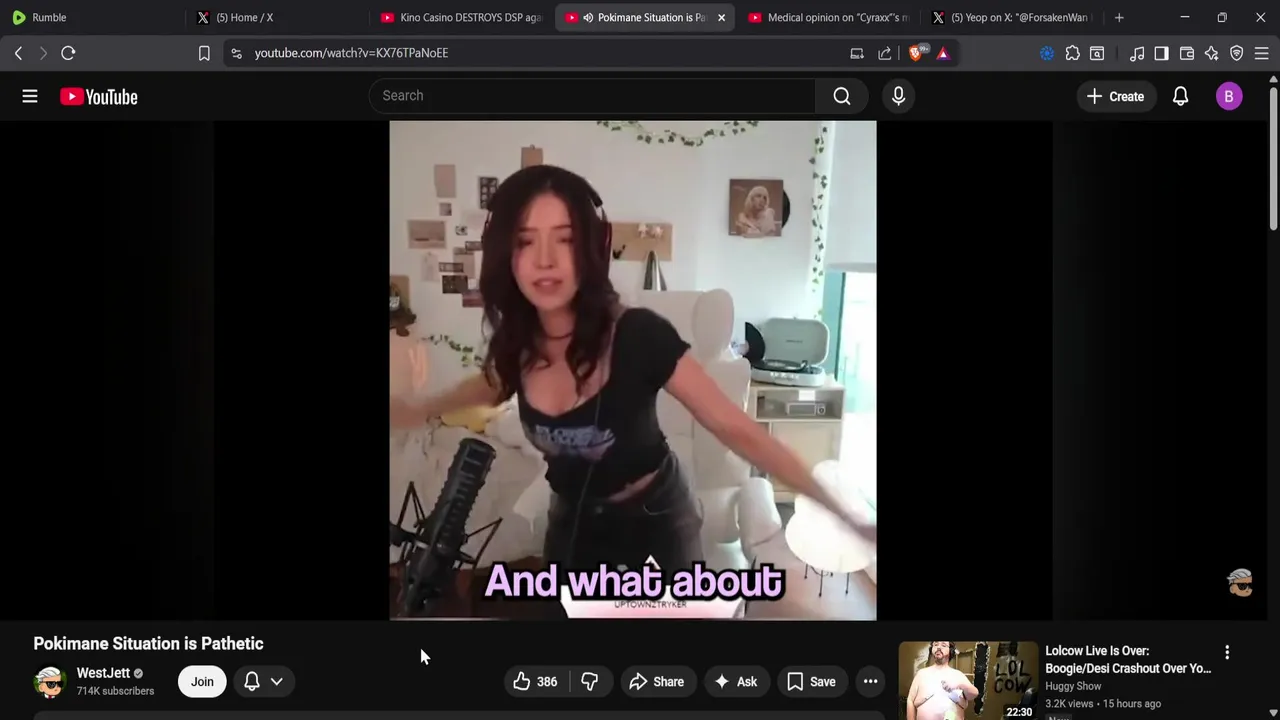Start voice search with microphone

point(898,96)
